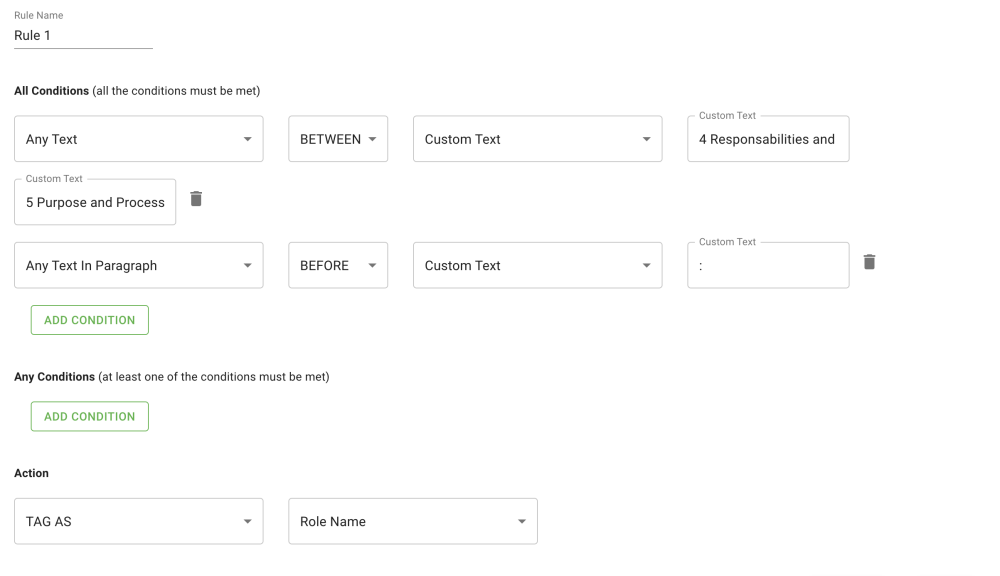Viewport: 1000px width, 576px height.
Task: Open Custom Text dropdown in BETWEEN row
Action: (x=537, y=139)
